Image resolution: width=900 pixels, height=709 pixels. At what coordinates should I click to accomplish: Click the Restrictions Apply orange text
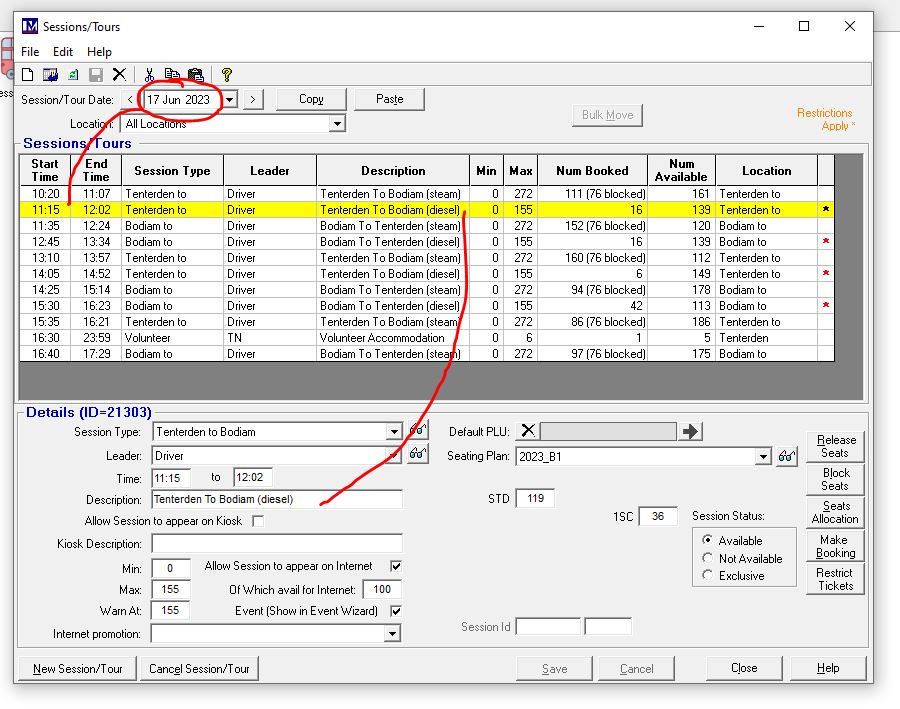(825, 119)
